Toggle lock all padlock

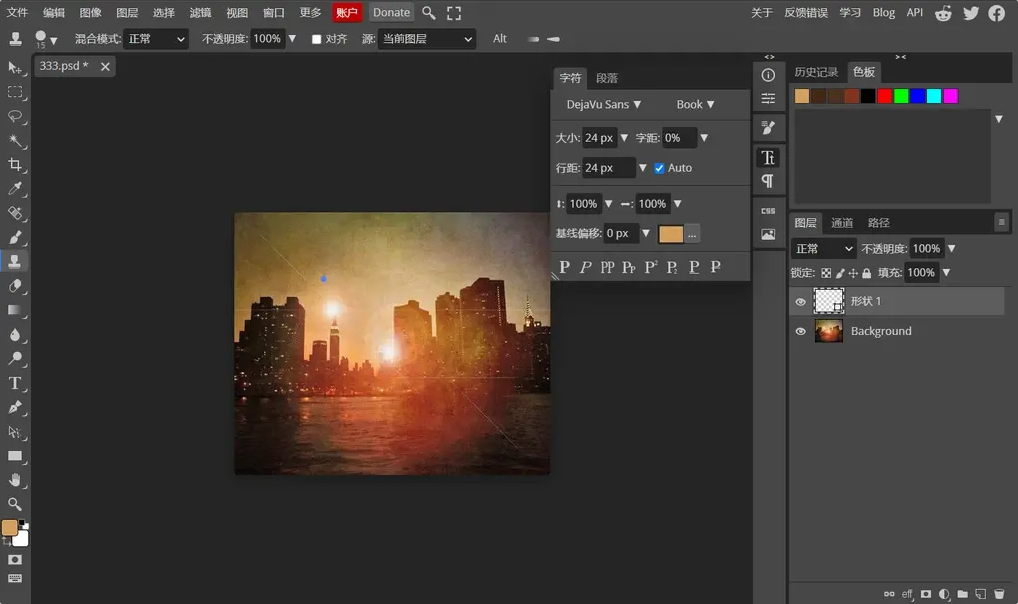tap(866, 273)
